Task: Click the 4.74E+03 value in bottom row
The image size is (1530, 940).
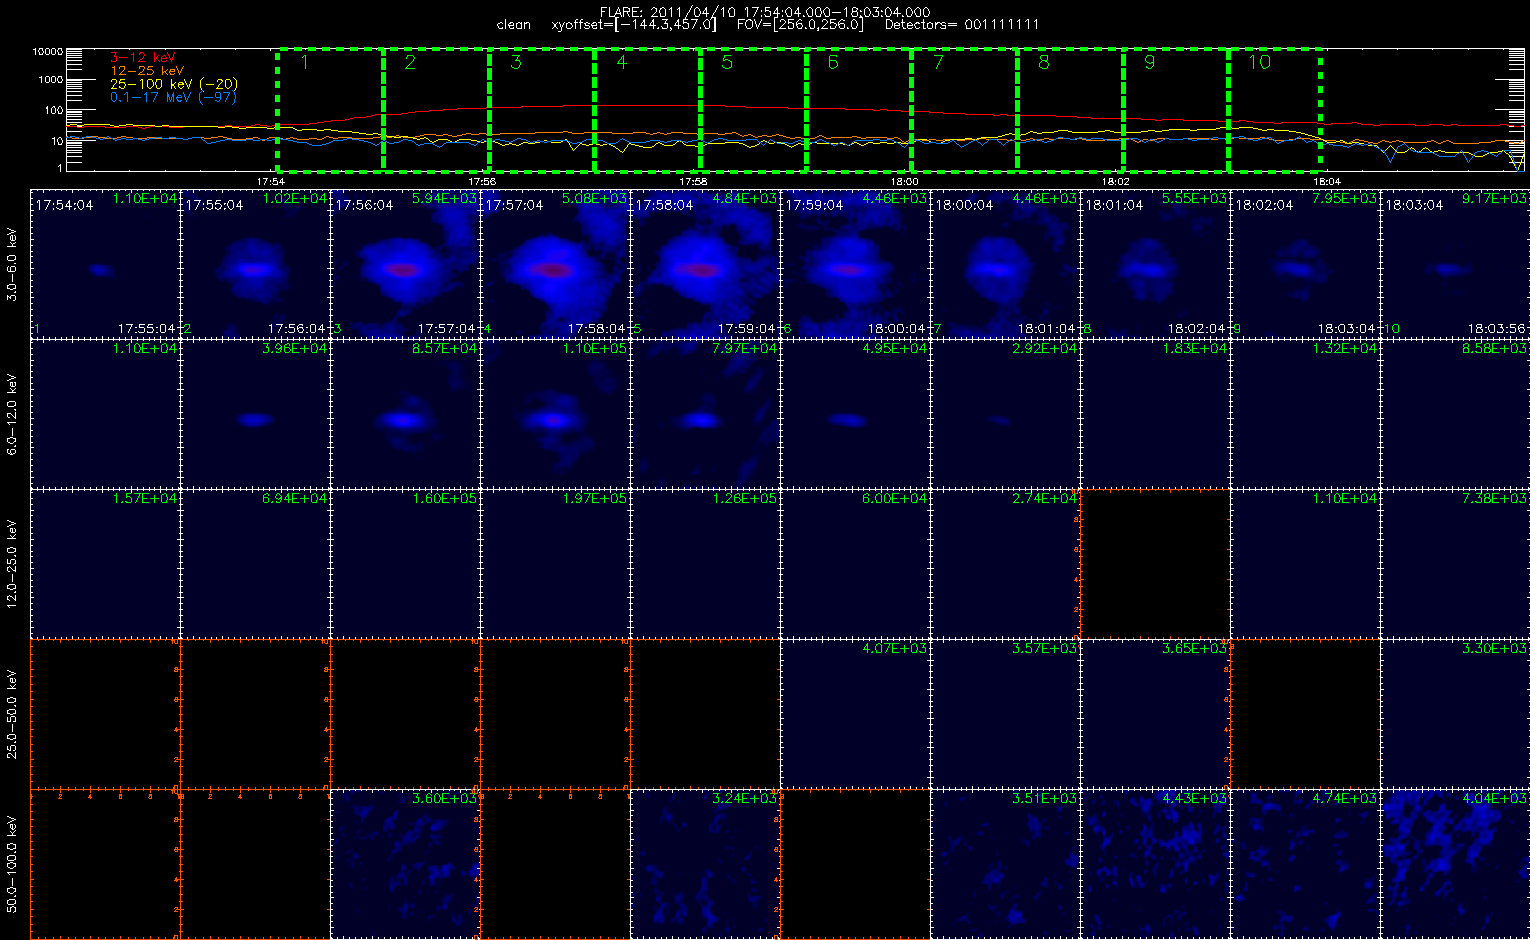Action: pos(1344,799)
